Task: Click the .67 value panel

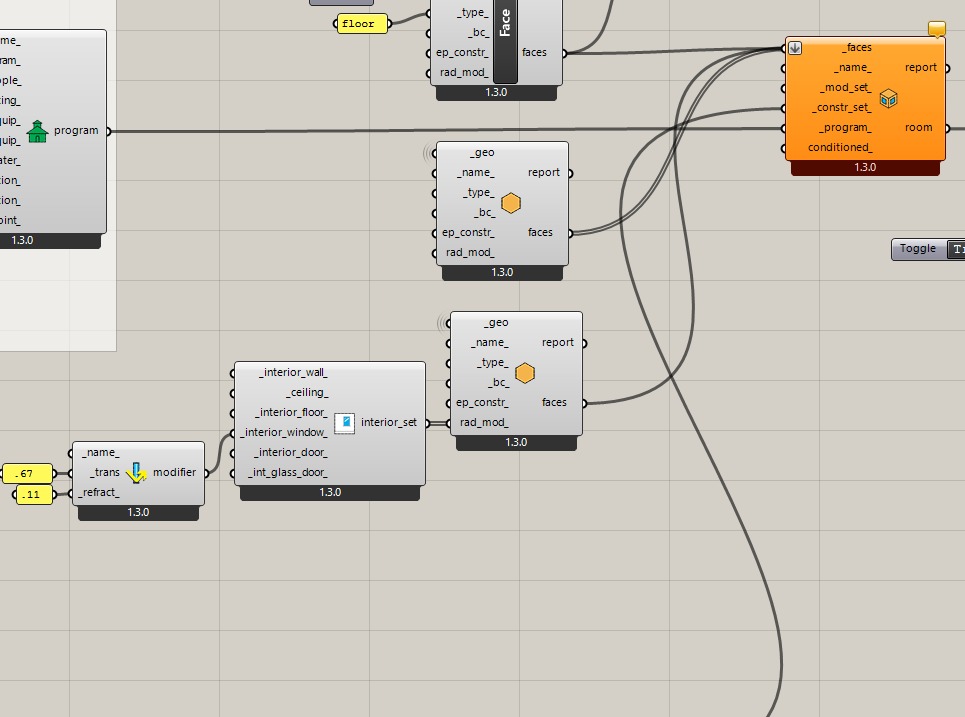Action: click(27, 473)
